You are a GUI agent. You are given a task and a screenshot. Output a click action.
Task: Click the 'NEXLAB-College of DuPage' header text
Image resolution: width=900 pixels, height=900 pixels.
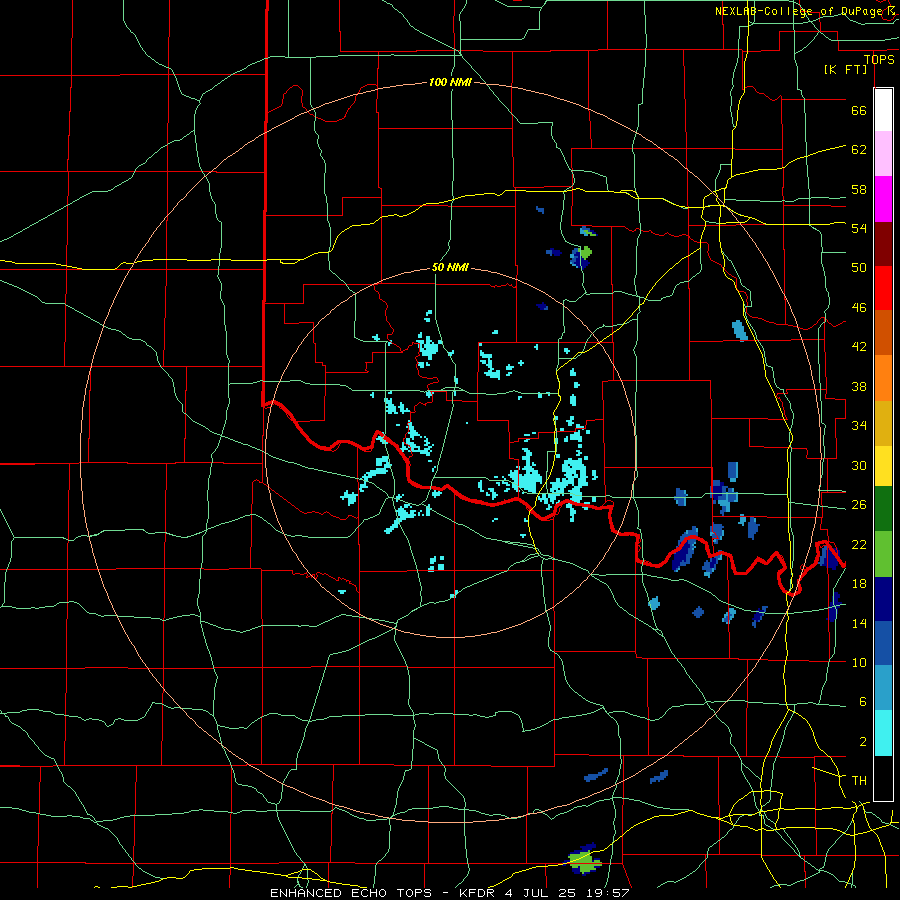pyautogui.click(x=799, y=11)
